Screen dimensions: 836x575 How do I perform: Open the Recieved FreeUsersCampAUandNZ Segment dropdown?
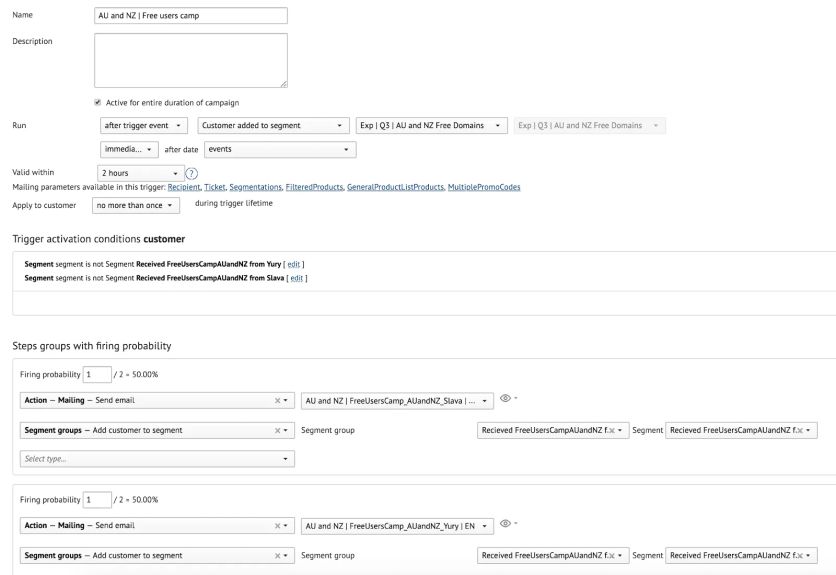pos(741,430)
